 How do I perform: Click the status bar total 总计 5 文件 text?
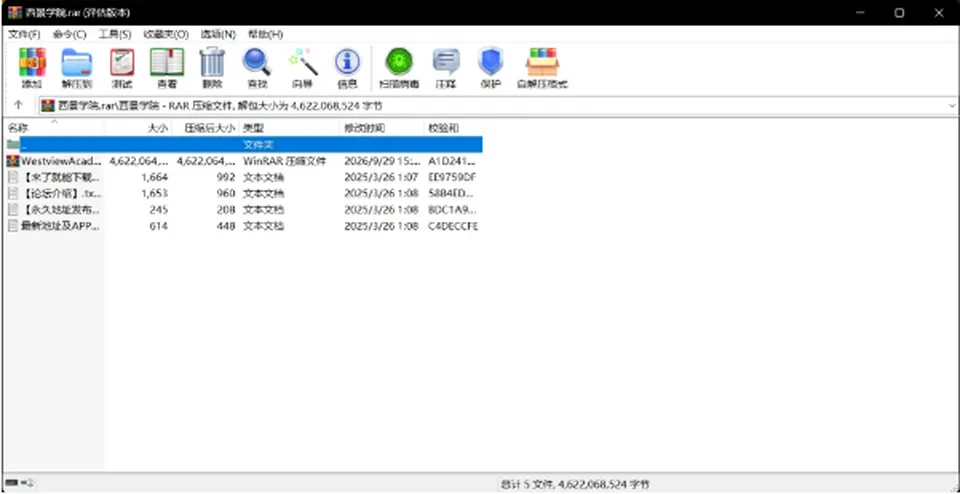(576, 484)
